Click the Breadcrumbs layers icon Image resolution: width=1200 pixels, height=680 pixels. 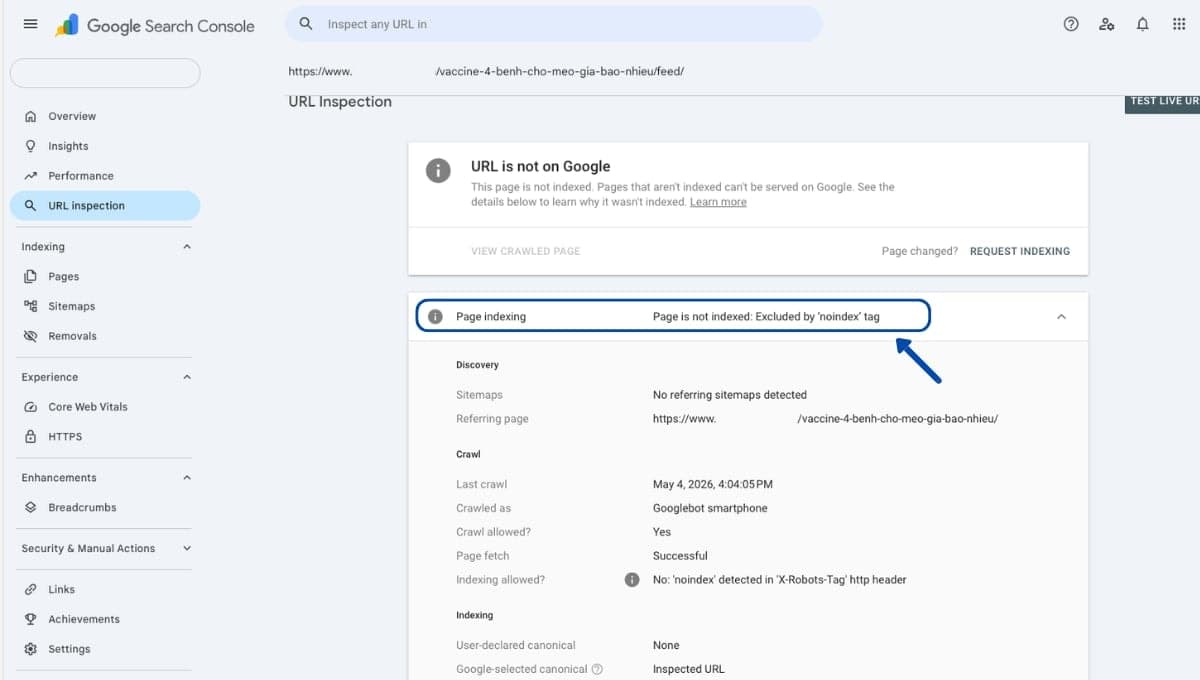click(30, 507)
